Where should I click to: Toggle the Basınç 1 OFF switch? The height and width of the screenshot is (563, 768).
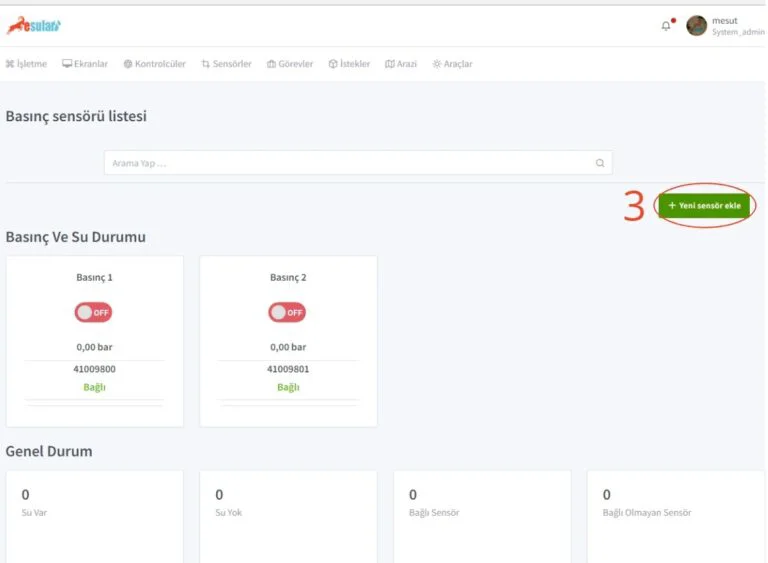click(94, 312)
